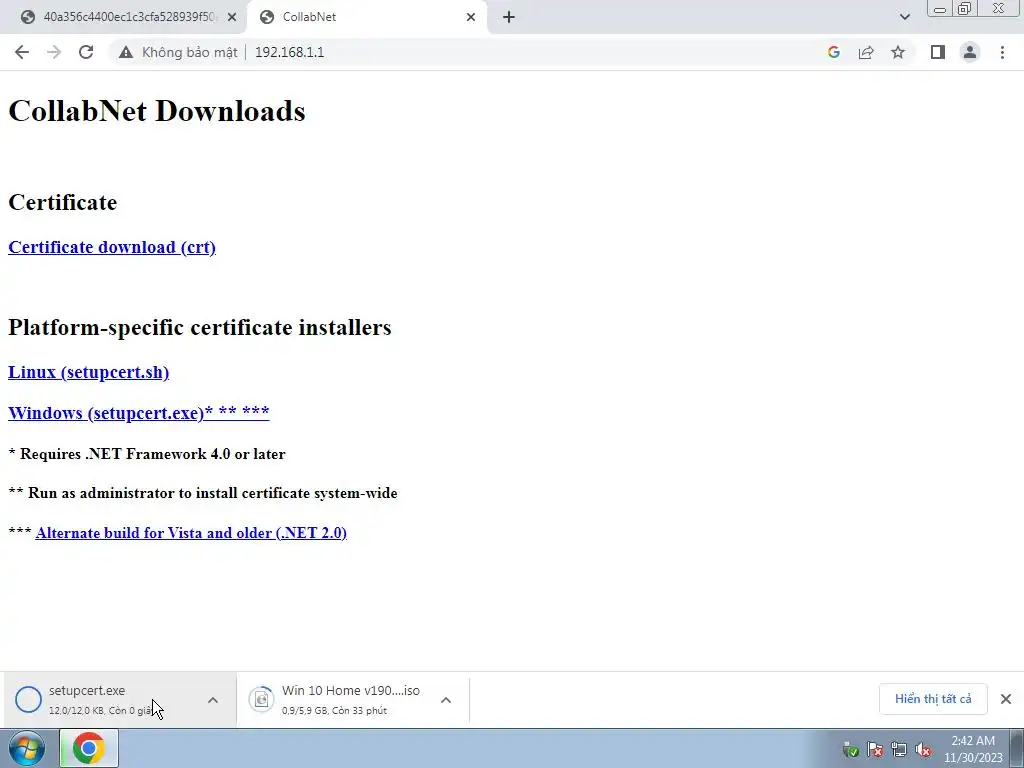Expand options for Win 10 Home iso download

[445, 700]
